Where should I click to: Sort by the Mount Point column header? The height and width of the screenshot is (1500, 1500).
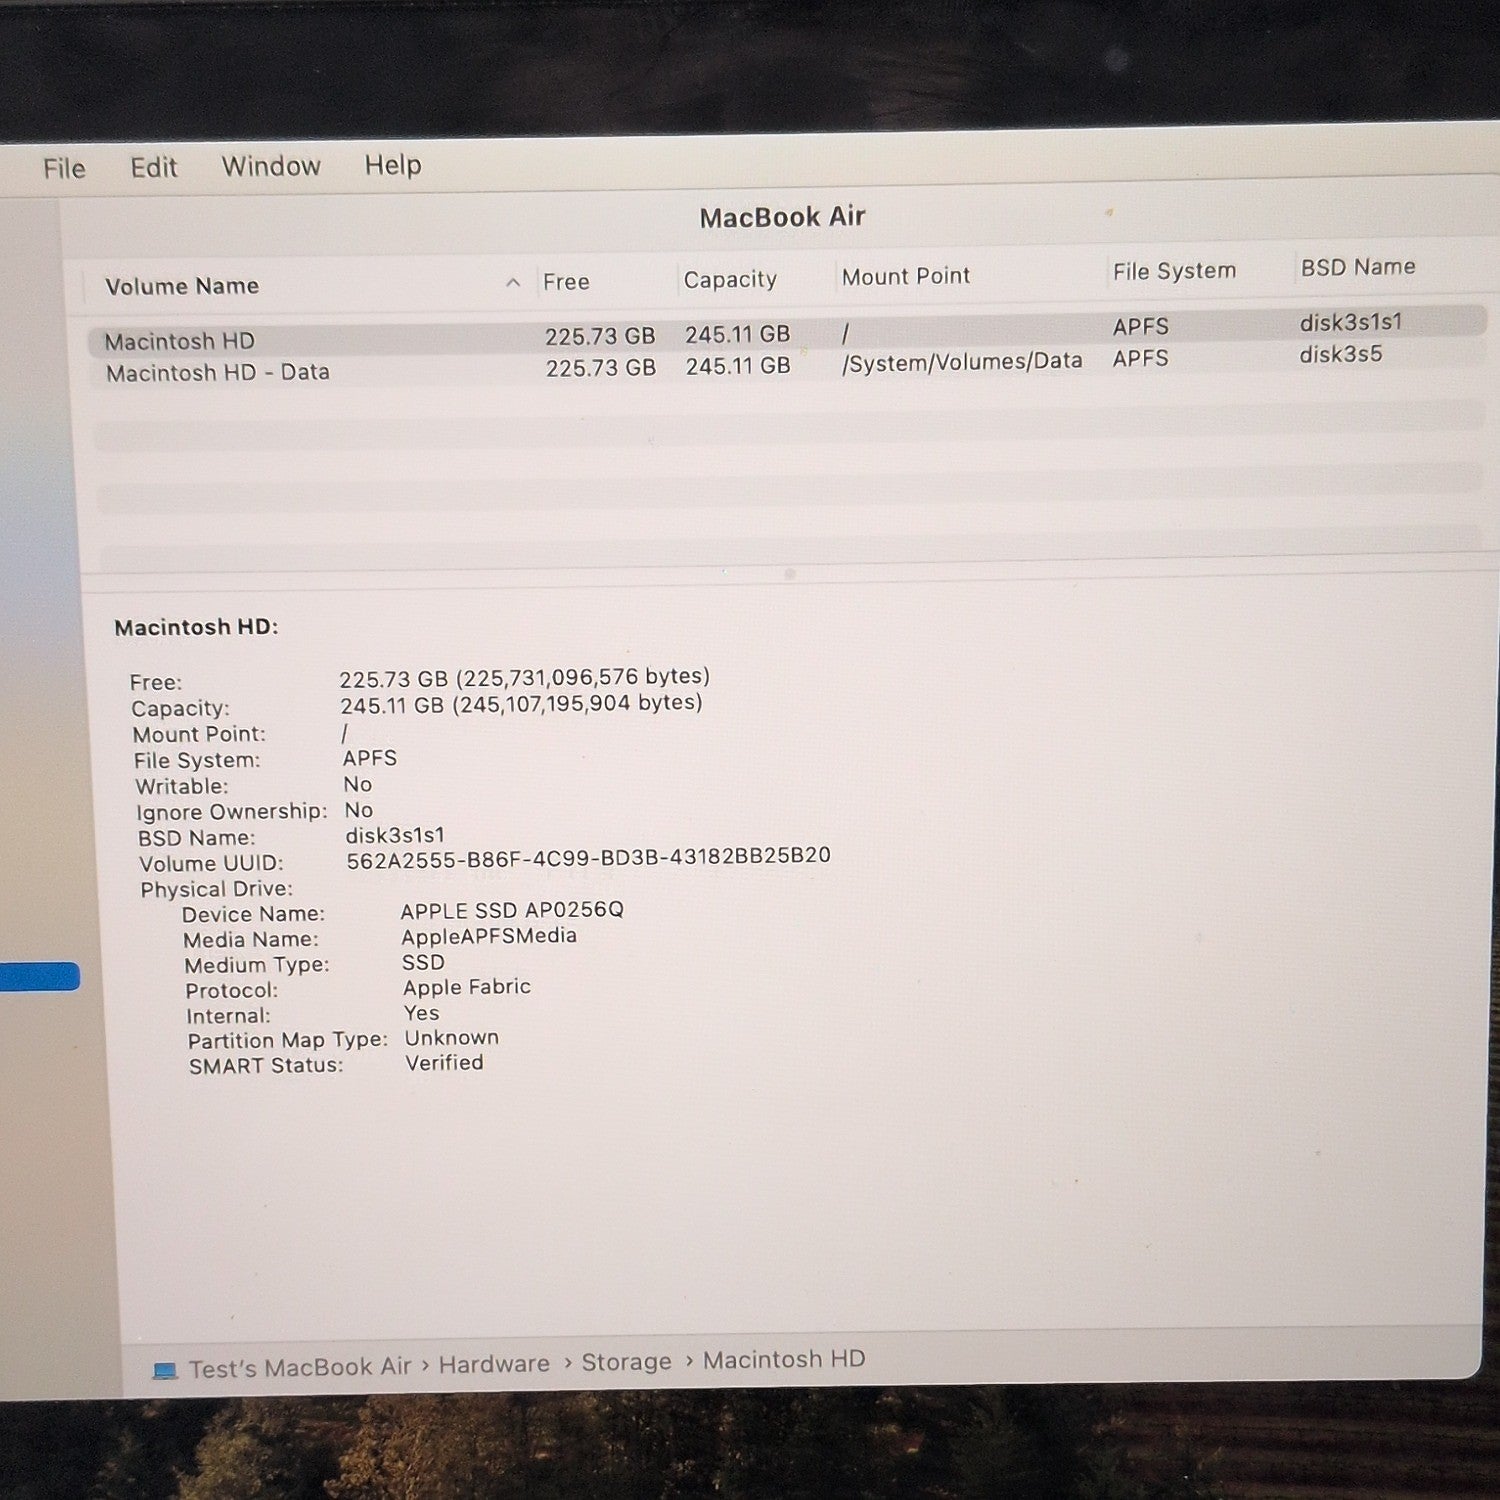[906, 276]
